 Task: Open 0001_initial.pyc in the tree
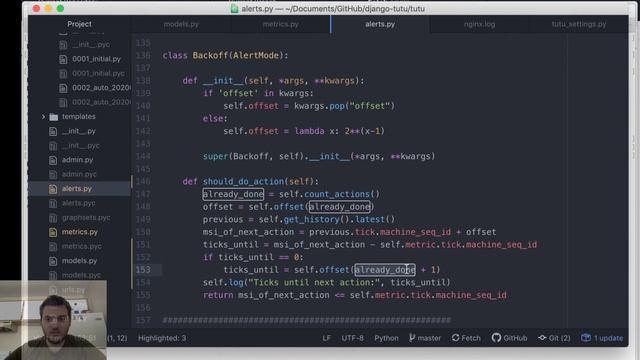[98, 73]
